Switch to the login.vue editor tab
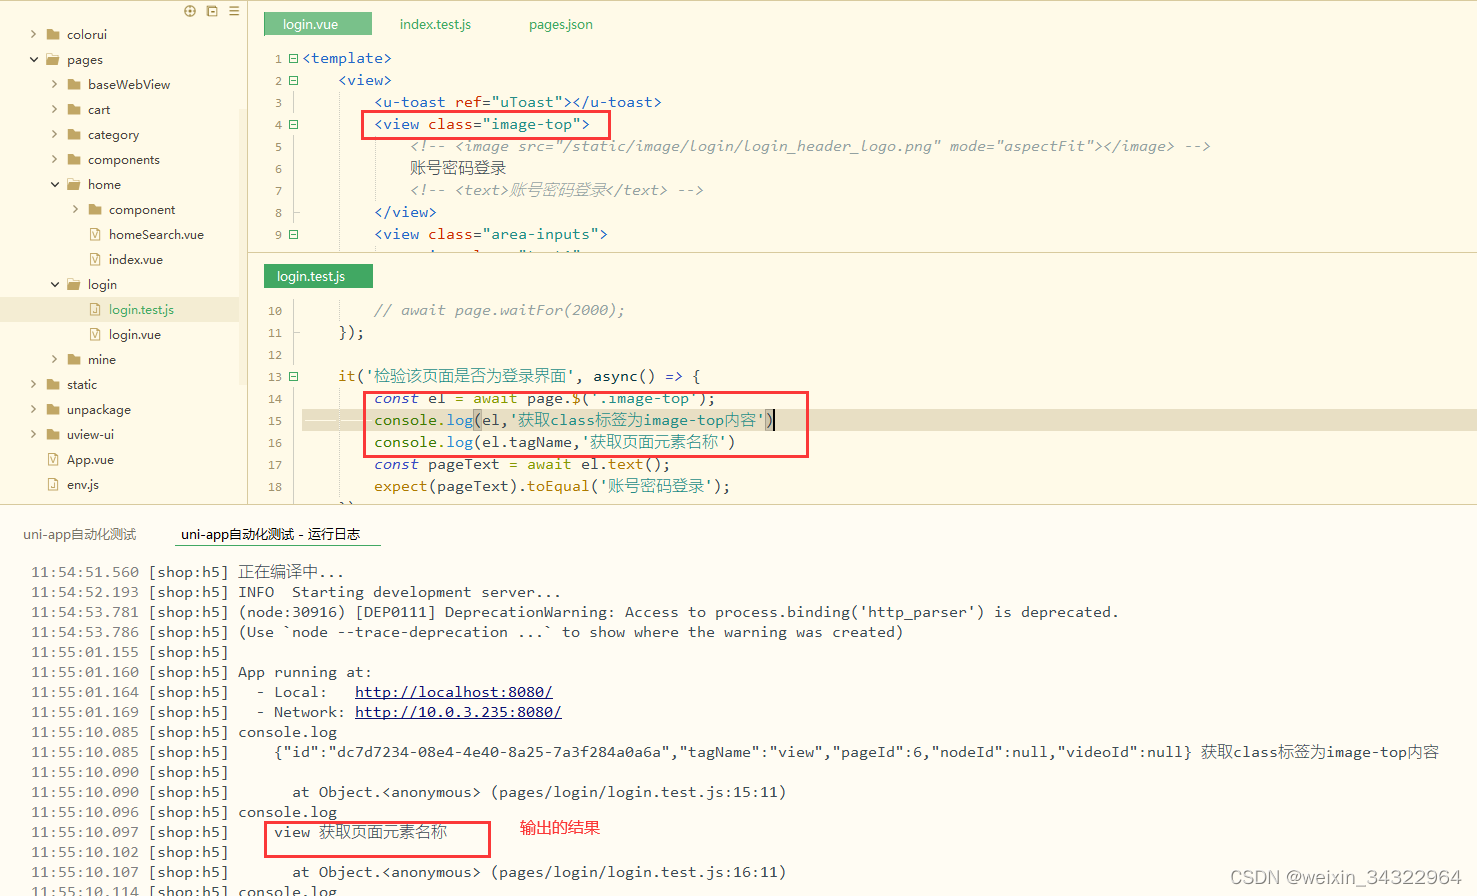Screen dimensions: 1477x896 pos(317,24)
